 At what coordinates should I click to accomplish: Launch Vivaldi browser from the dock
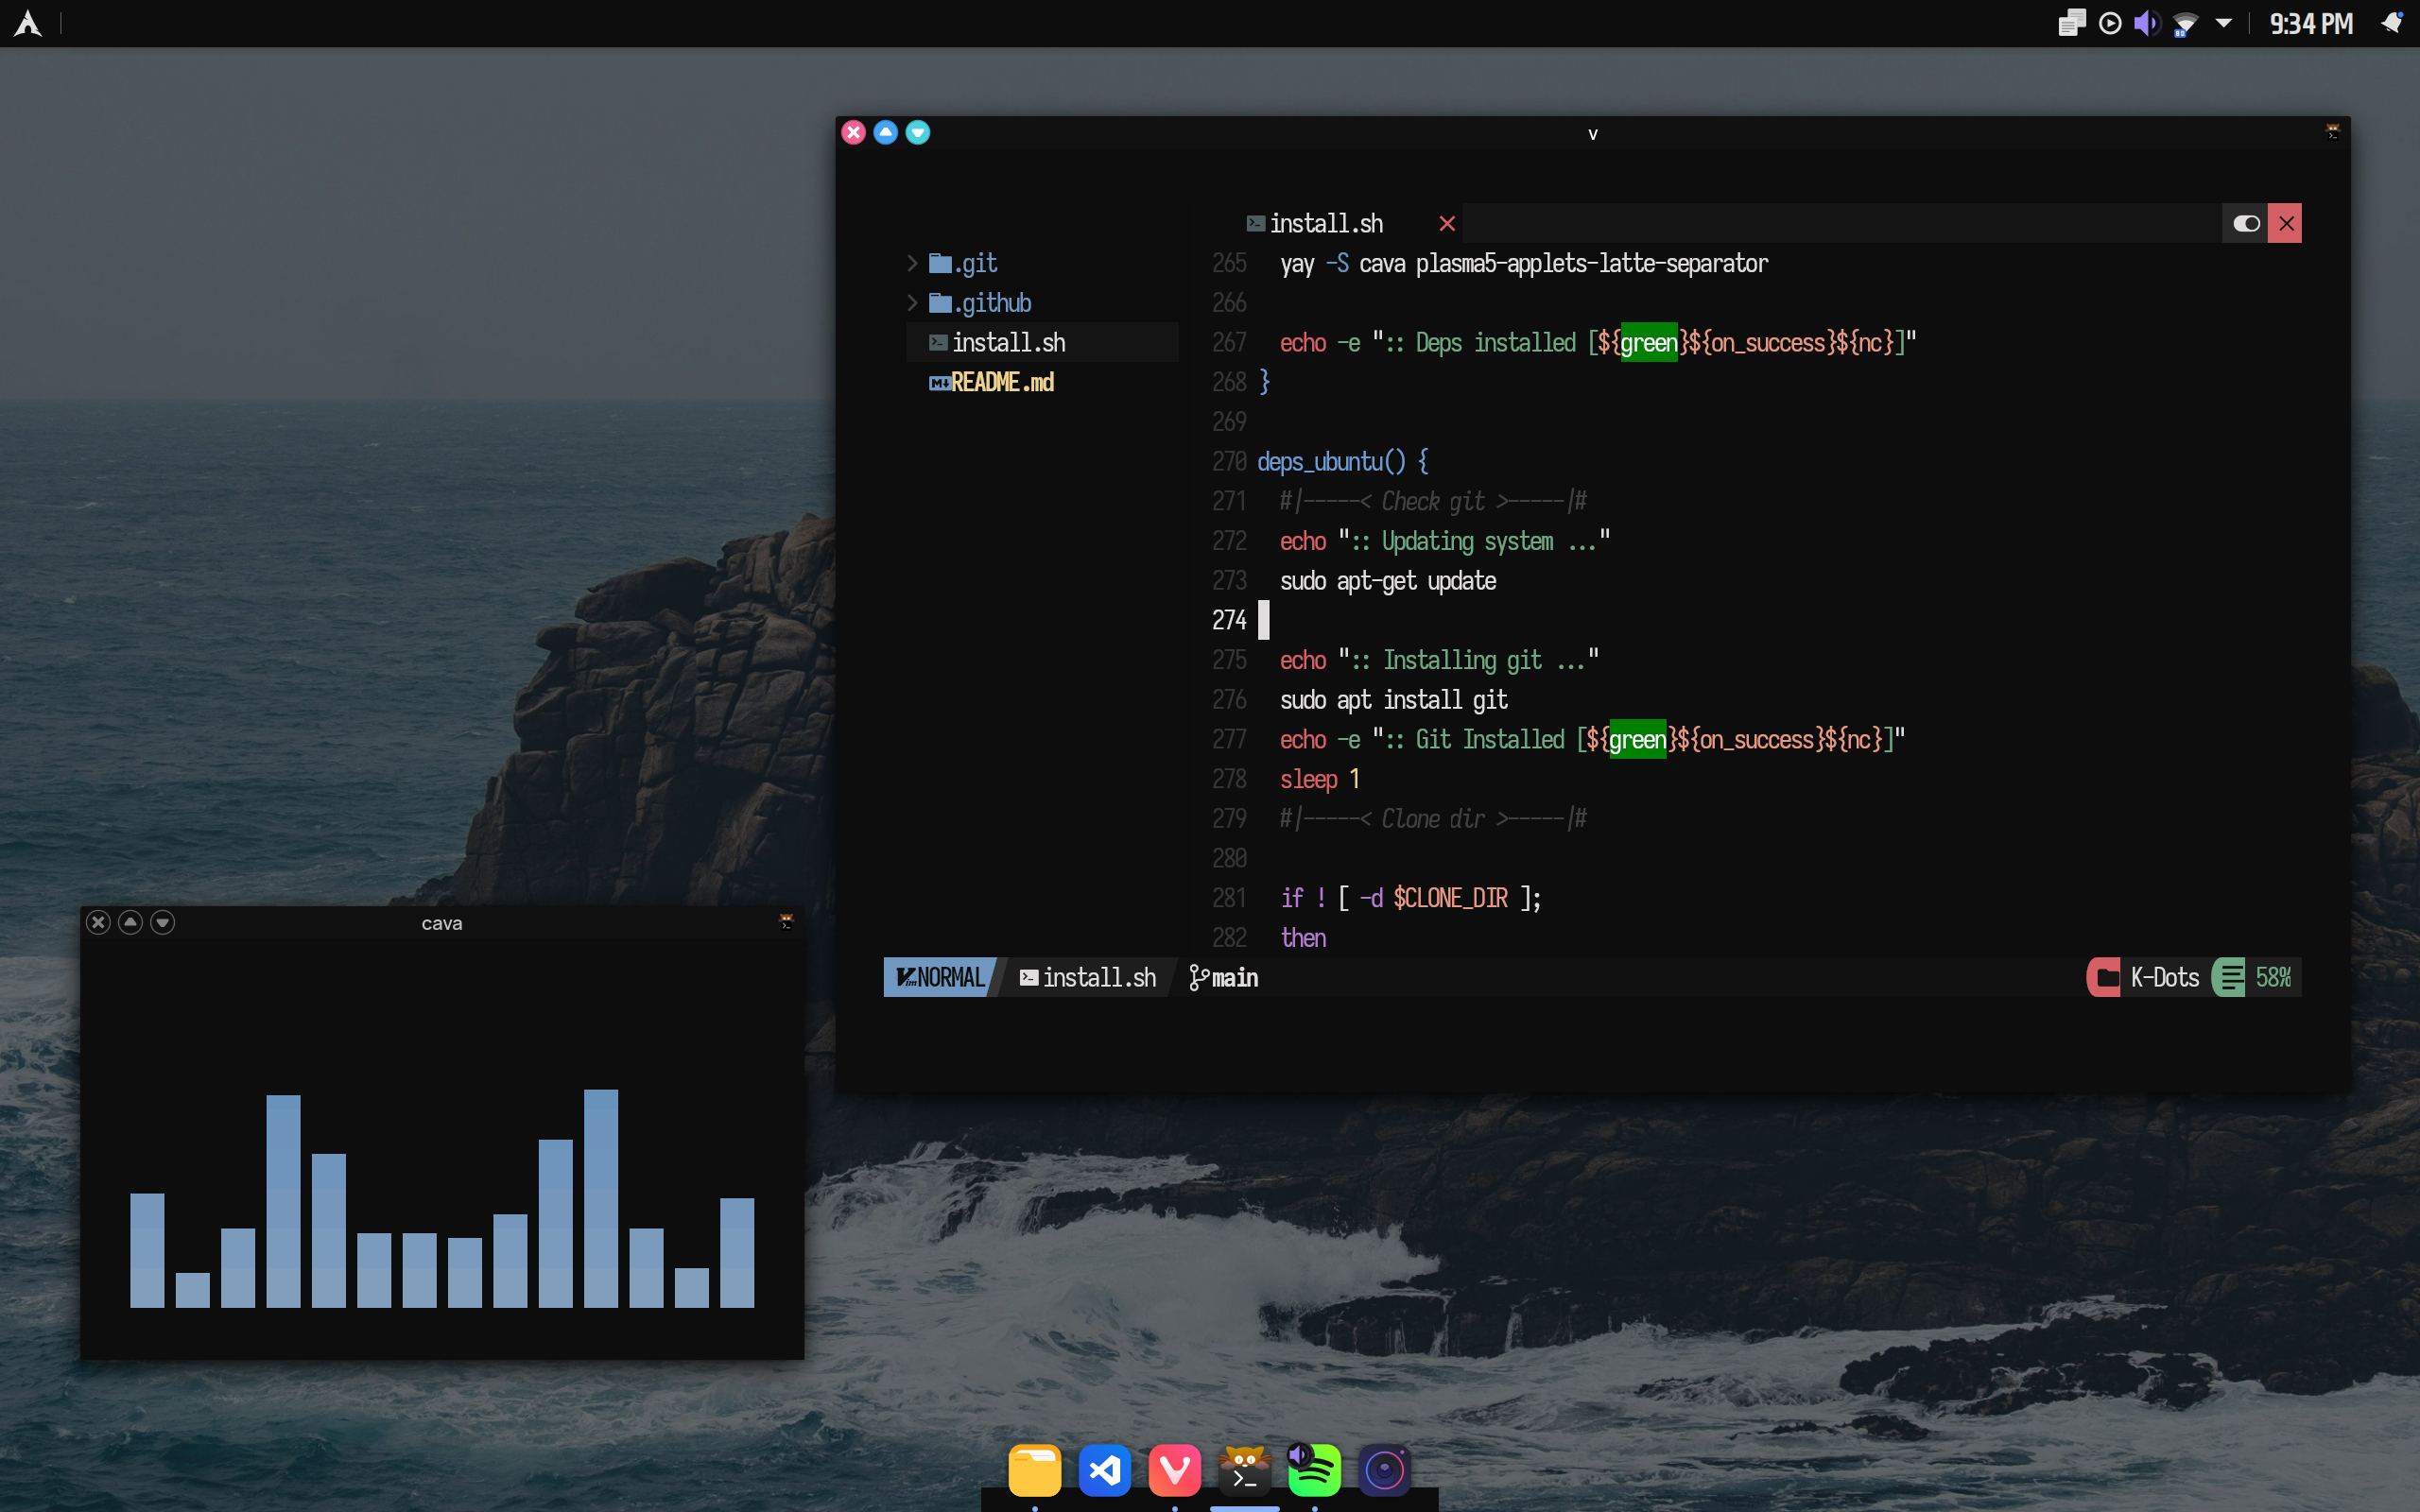pos(1174,1470)
